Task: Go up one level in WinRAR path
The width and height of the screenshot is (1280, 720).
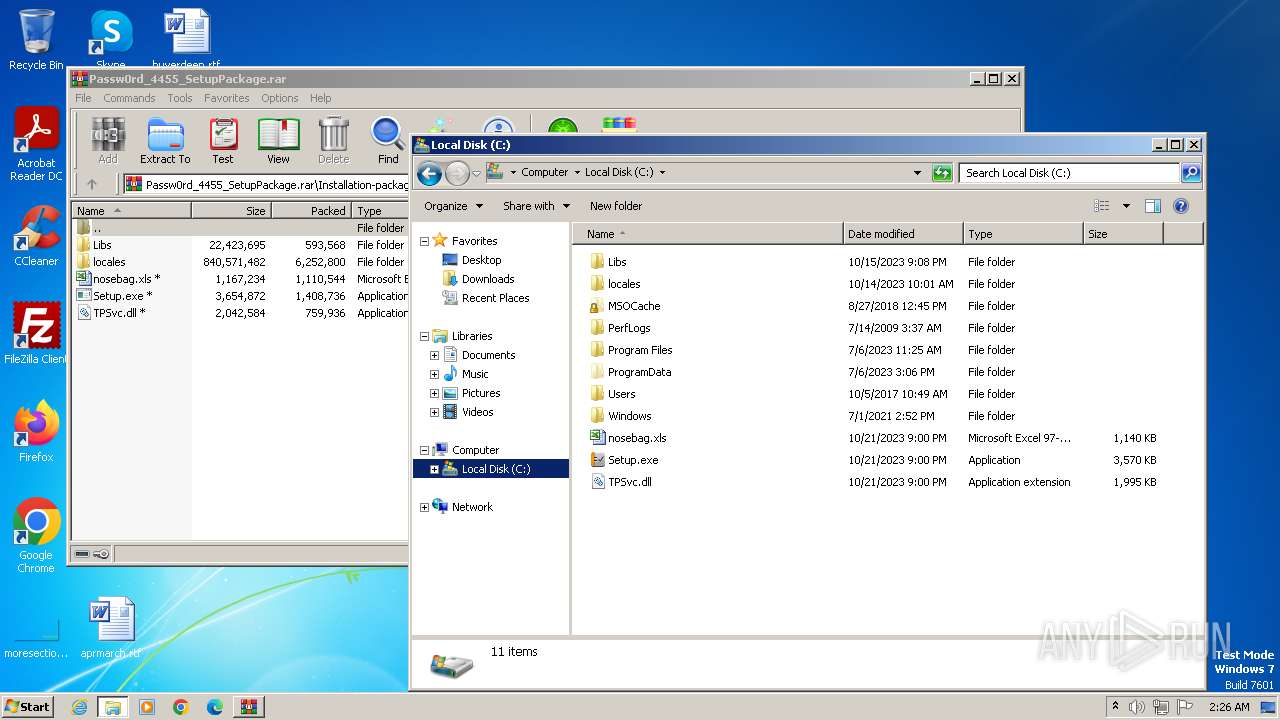Action: tap(92, 184)
